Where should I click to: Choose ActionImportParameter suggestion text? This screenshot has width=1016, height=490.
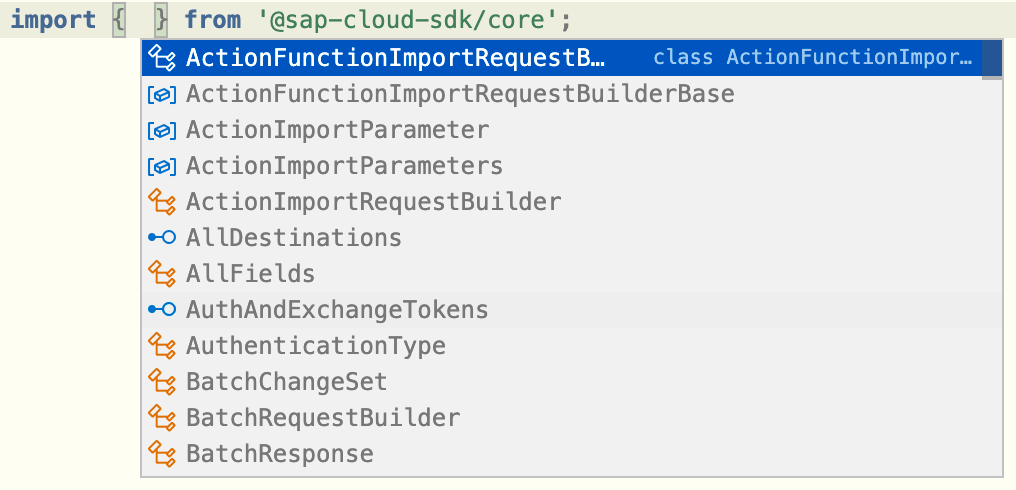(x=337, y=130)
